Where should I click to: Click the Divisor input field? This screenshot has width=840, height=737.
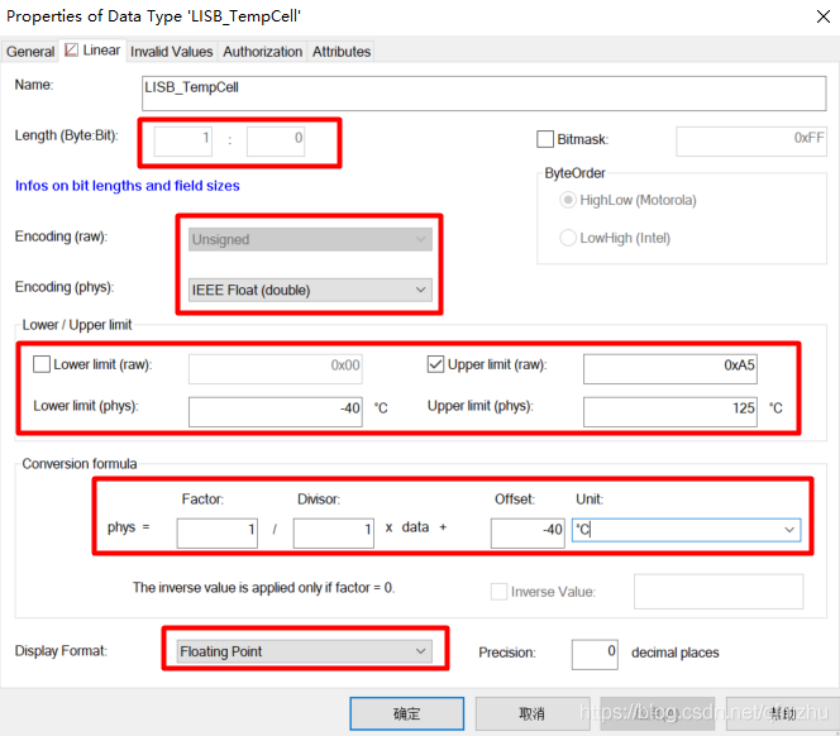pyautogui.click(x=333, y=533)
